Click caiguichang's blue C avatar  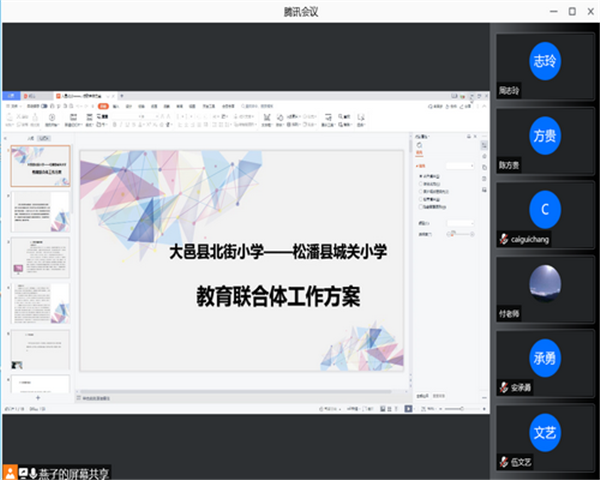(545, 210)
